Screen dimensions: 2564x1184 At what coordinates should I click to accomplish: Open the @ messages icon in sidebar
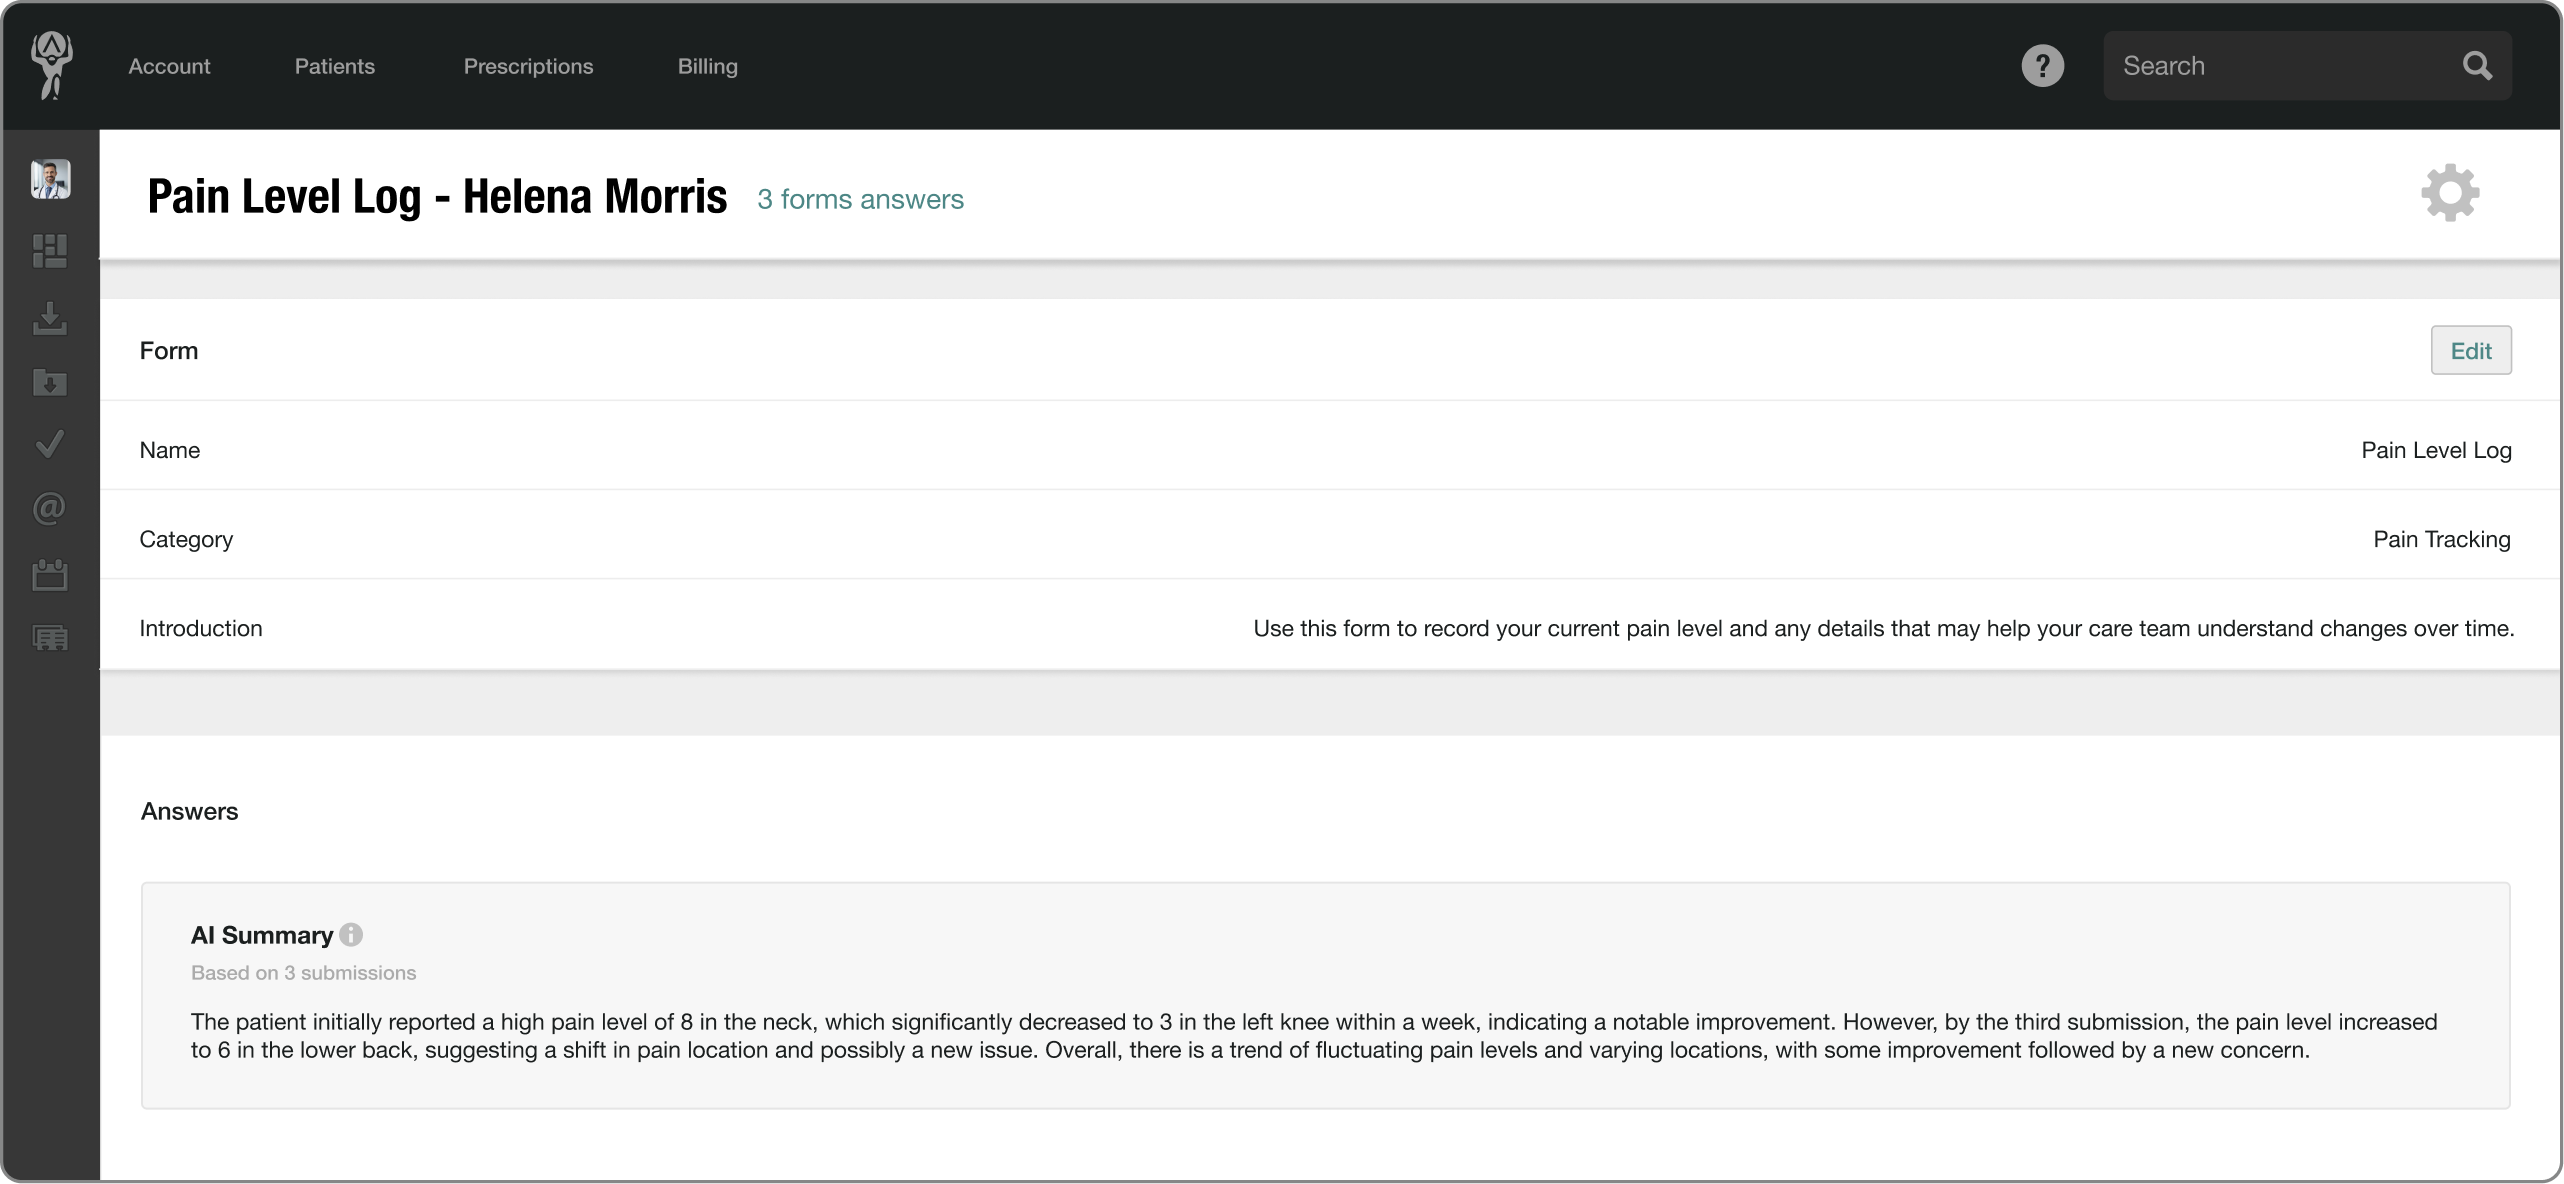click(x=50, y=509)
